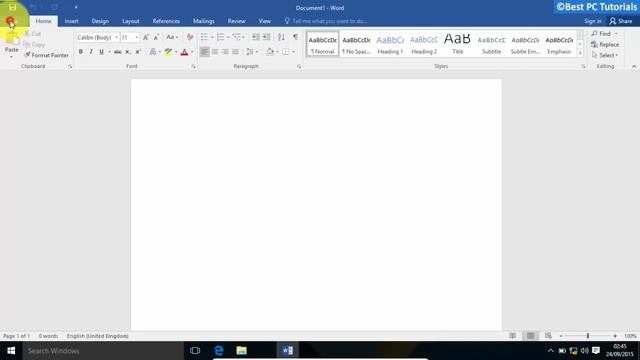Click Sign in at top right
The height and width of the screenshot is (360, 640).
[x=593, y=21]
